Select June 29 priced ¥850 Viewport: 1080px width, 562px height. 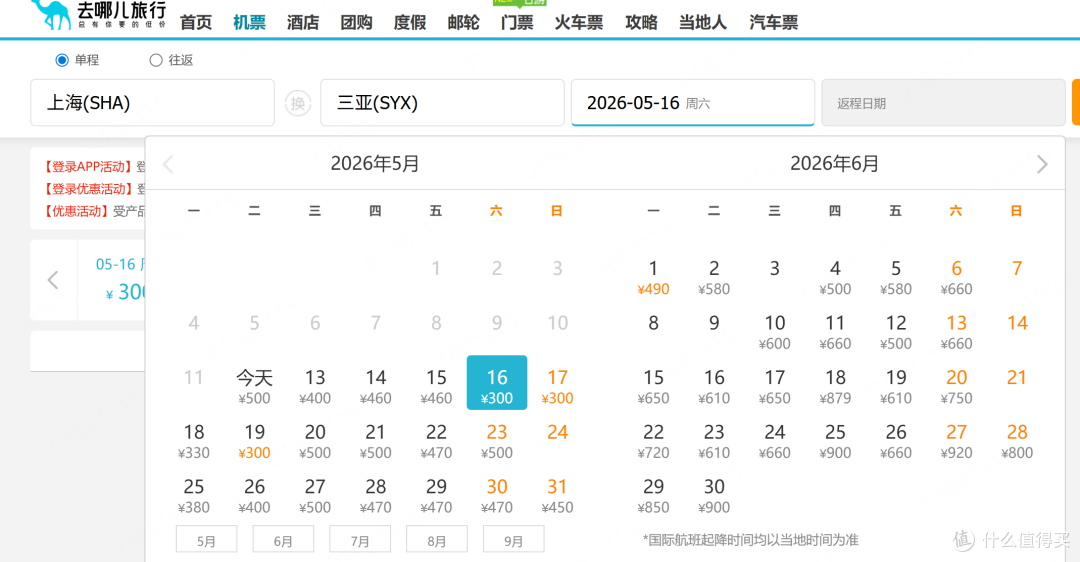(653, 496)
